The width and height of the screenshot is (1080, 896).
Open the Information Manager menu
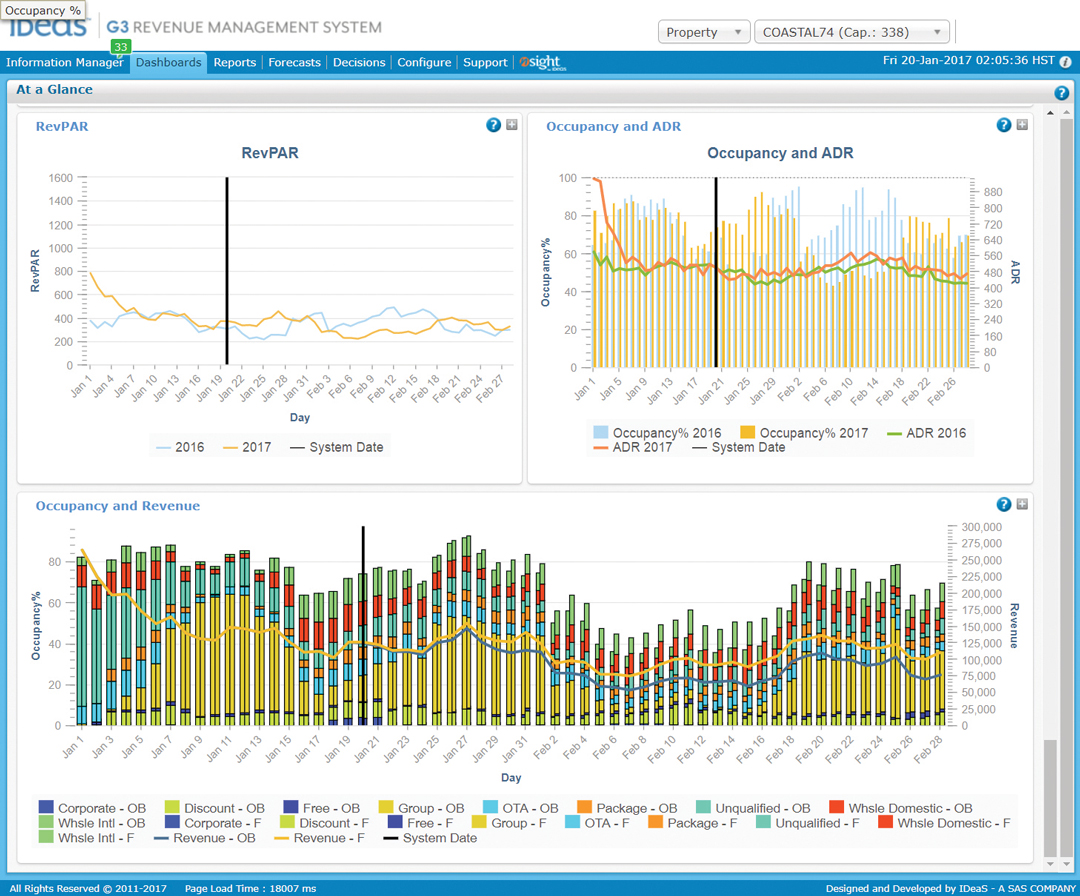pyautogui.click(x=65, y=62)
